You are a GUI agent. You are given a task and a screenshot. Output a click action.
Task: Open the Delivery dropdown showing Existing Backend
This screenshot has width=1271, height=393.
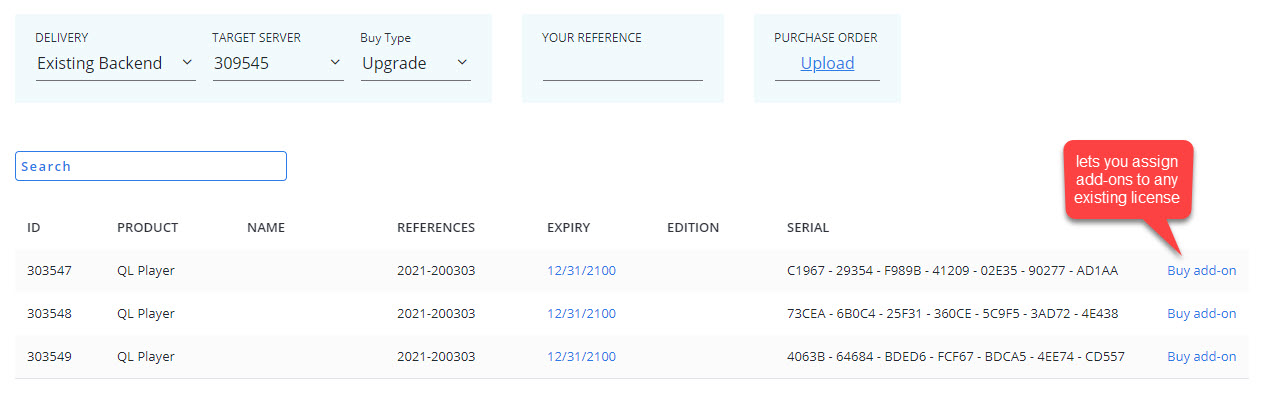pyautogui.click(x=115, y=64)
